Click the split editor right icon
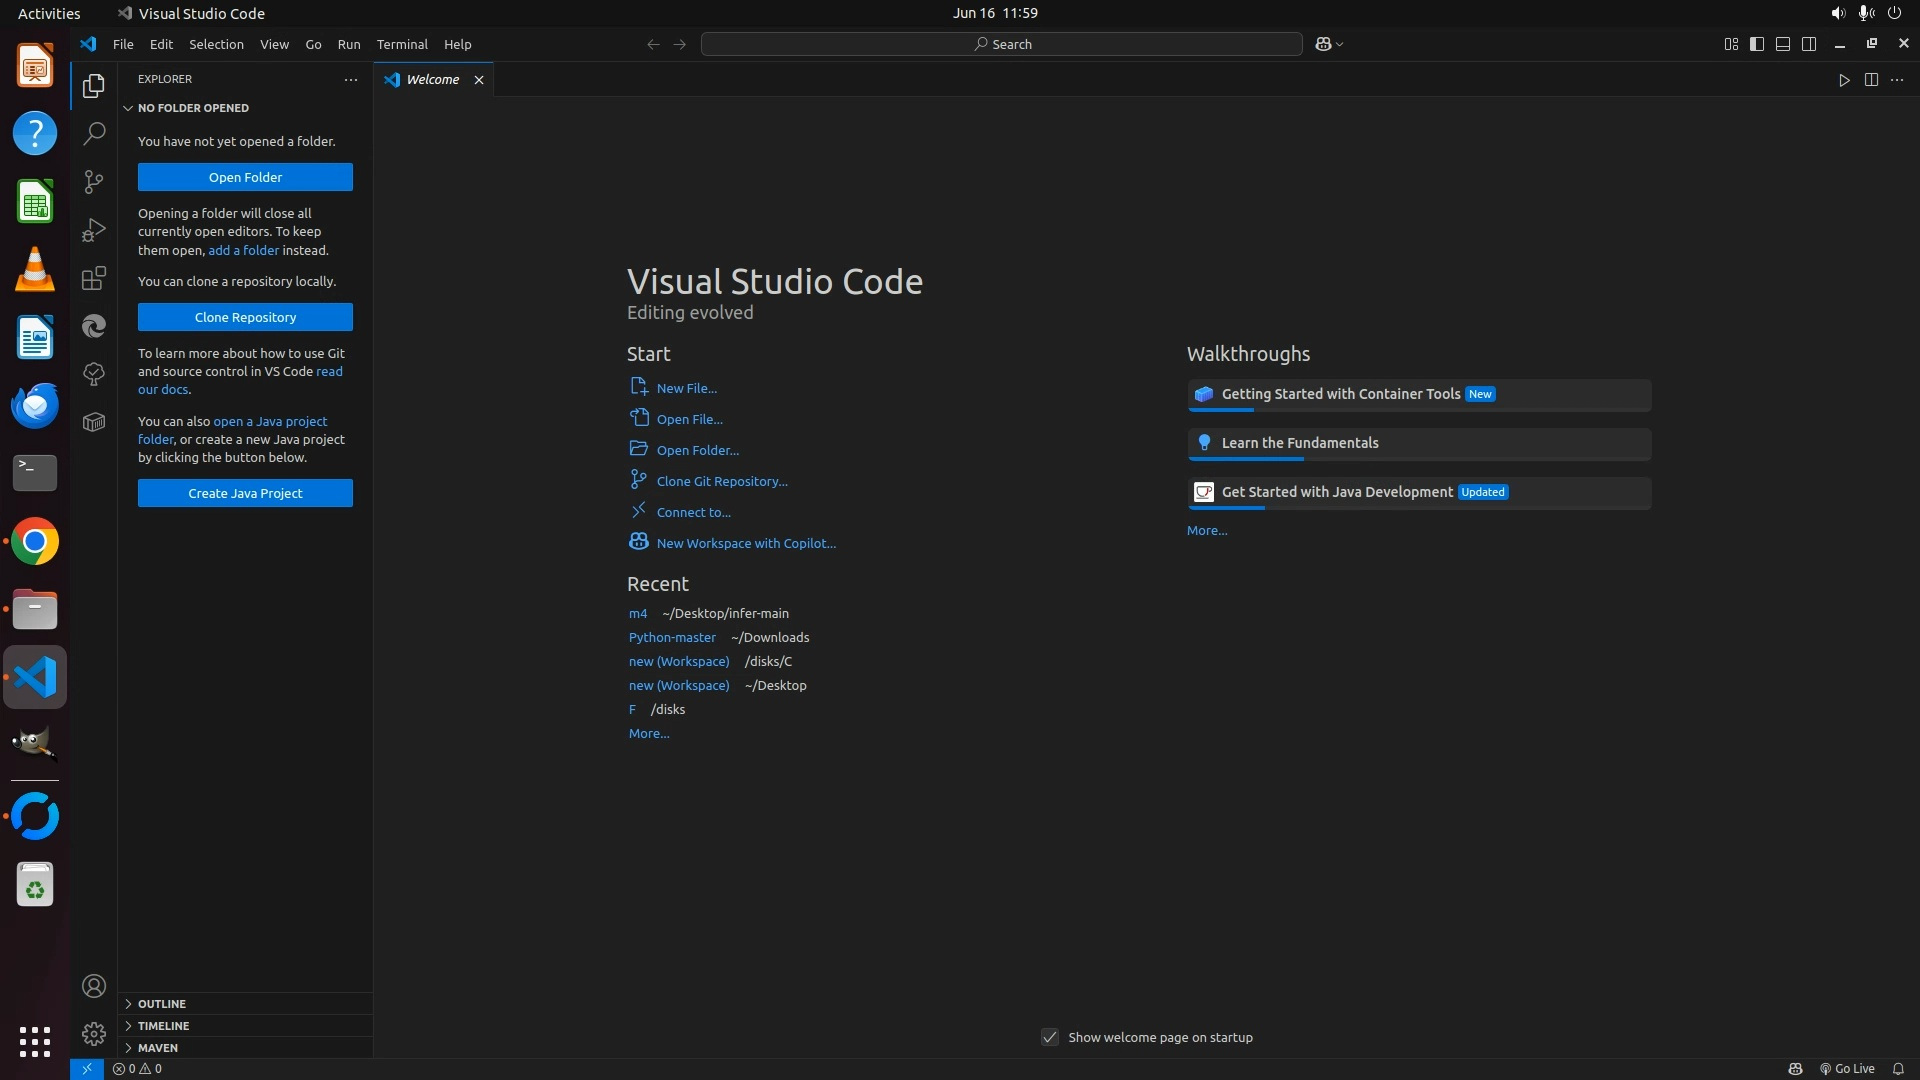Image resolution: width=1920 pixels, height=1080 pixels. coord(1870,80)
